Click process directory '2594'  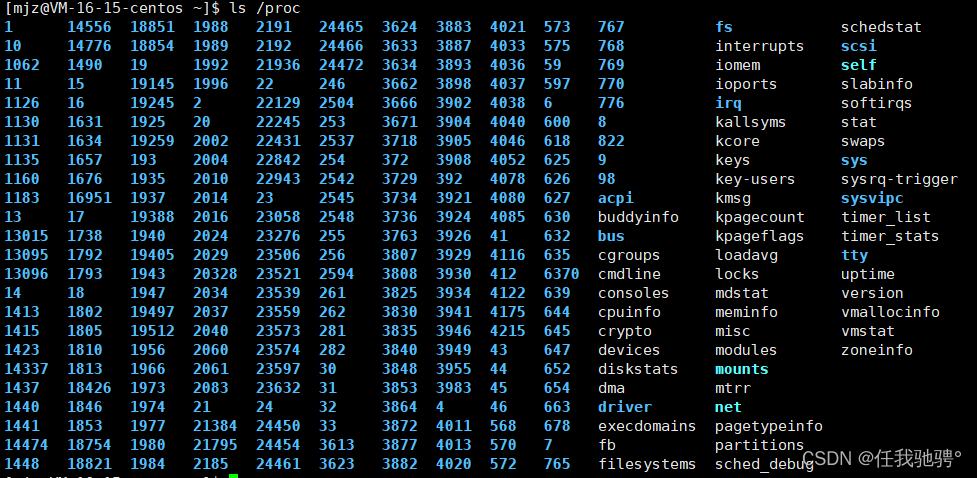pyautogui.click(x=337, y=274)
